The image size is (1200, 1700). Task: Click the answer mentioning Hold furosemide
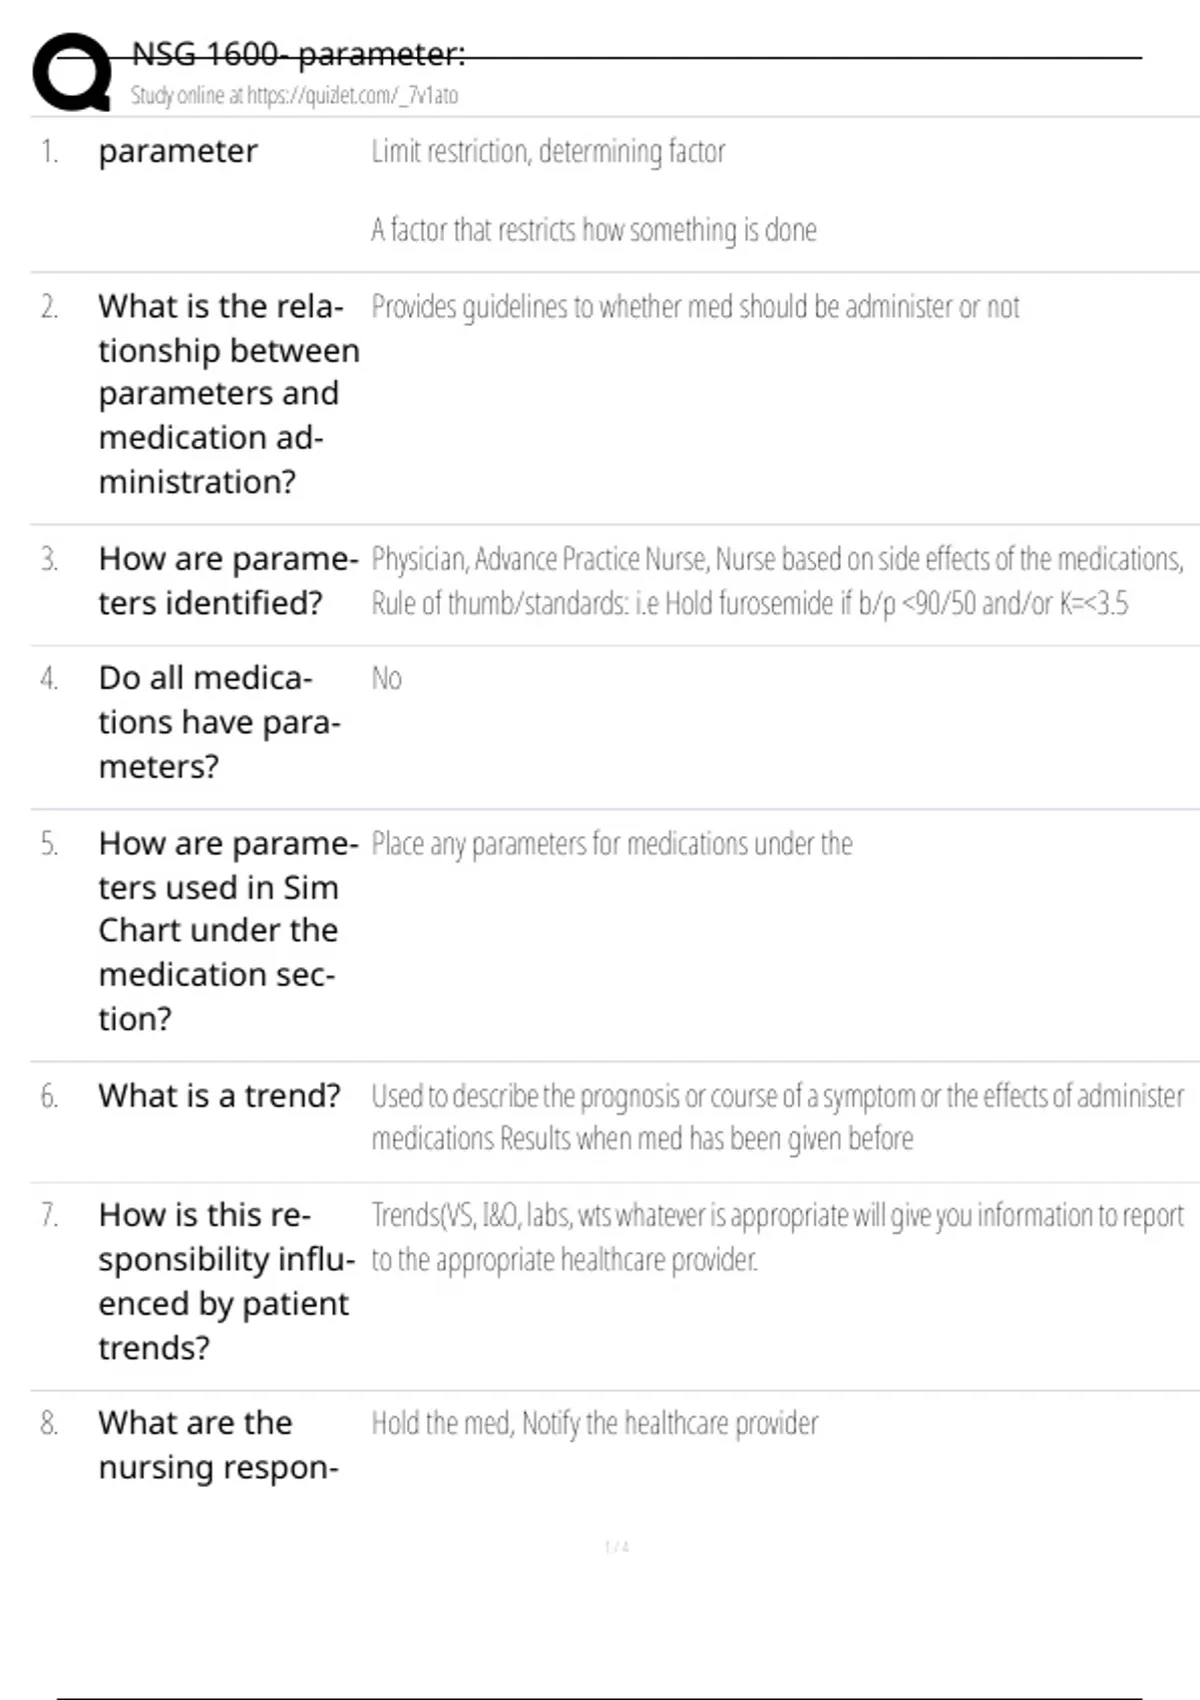pyautogui.click(x=777, y=581)
